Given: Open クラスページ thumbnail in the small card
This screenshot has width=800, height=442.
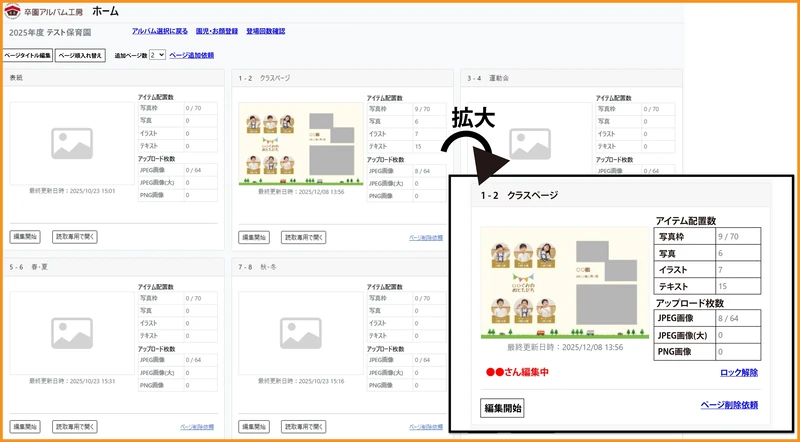Looking at the screenshot, I should tap(301, 144).
